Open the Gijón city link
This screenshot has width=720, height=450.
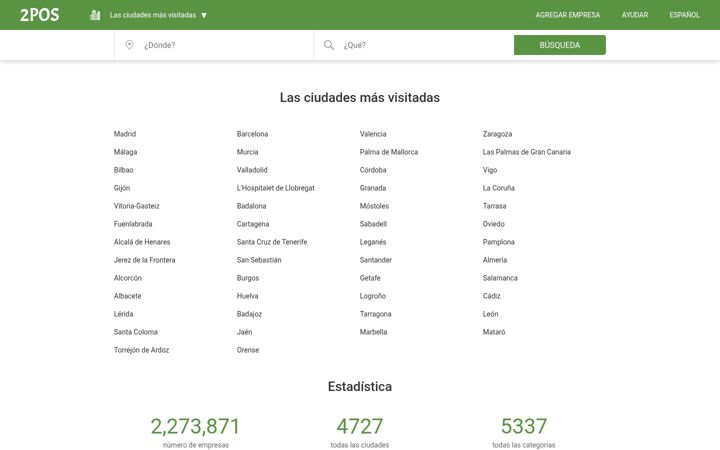122,188
